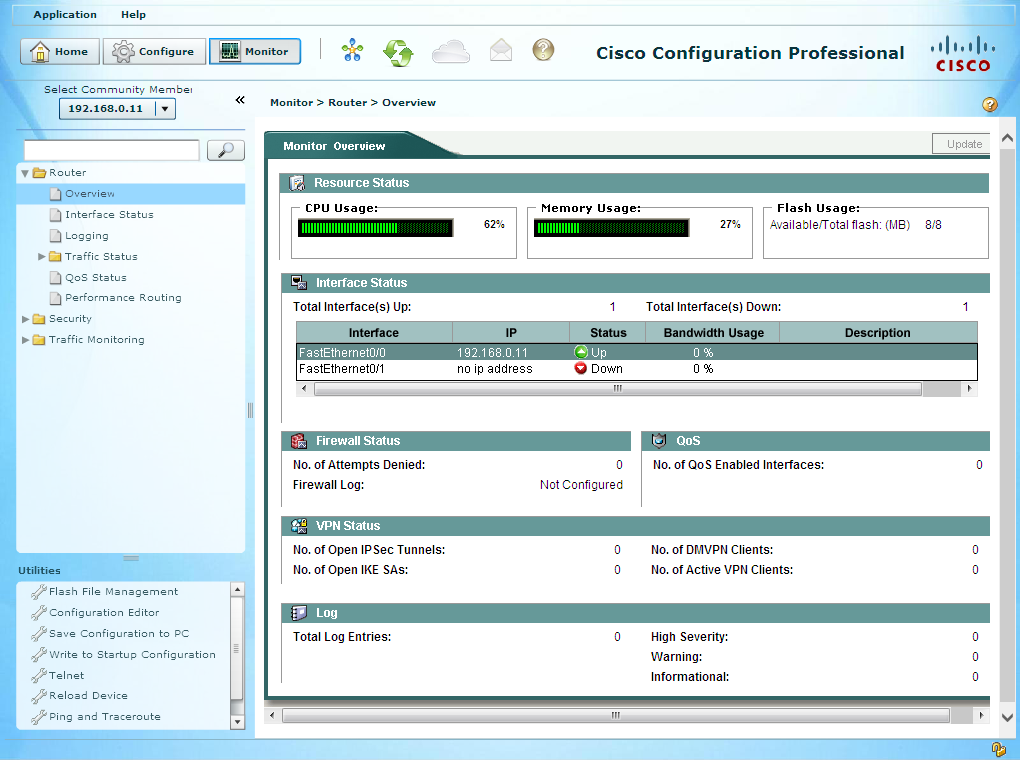Open the orange help icon beside the breadcrumb
The width and height of the screenshot is (1020, 760).
coord(989,104)
